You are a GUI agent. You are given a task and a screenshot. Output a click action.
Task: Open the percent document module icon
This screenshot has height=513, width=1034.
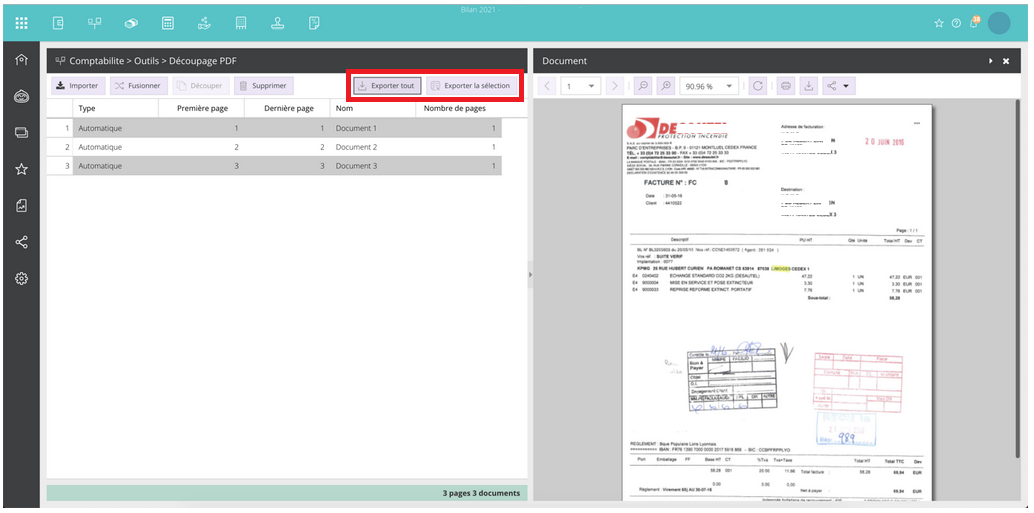[x=315, y=23]
